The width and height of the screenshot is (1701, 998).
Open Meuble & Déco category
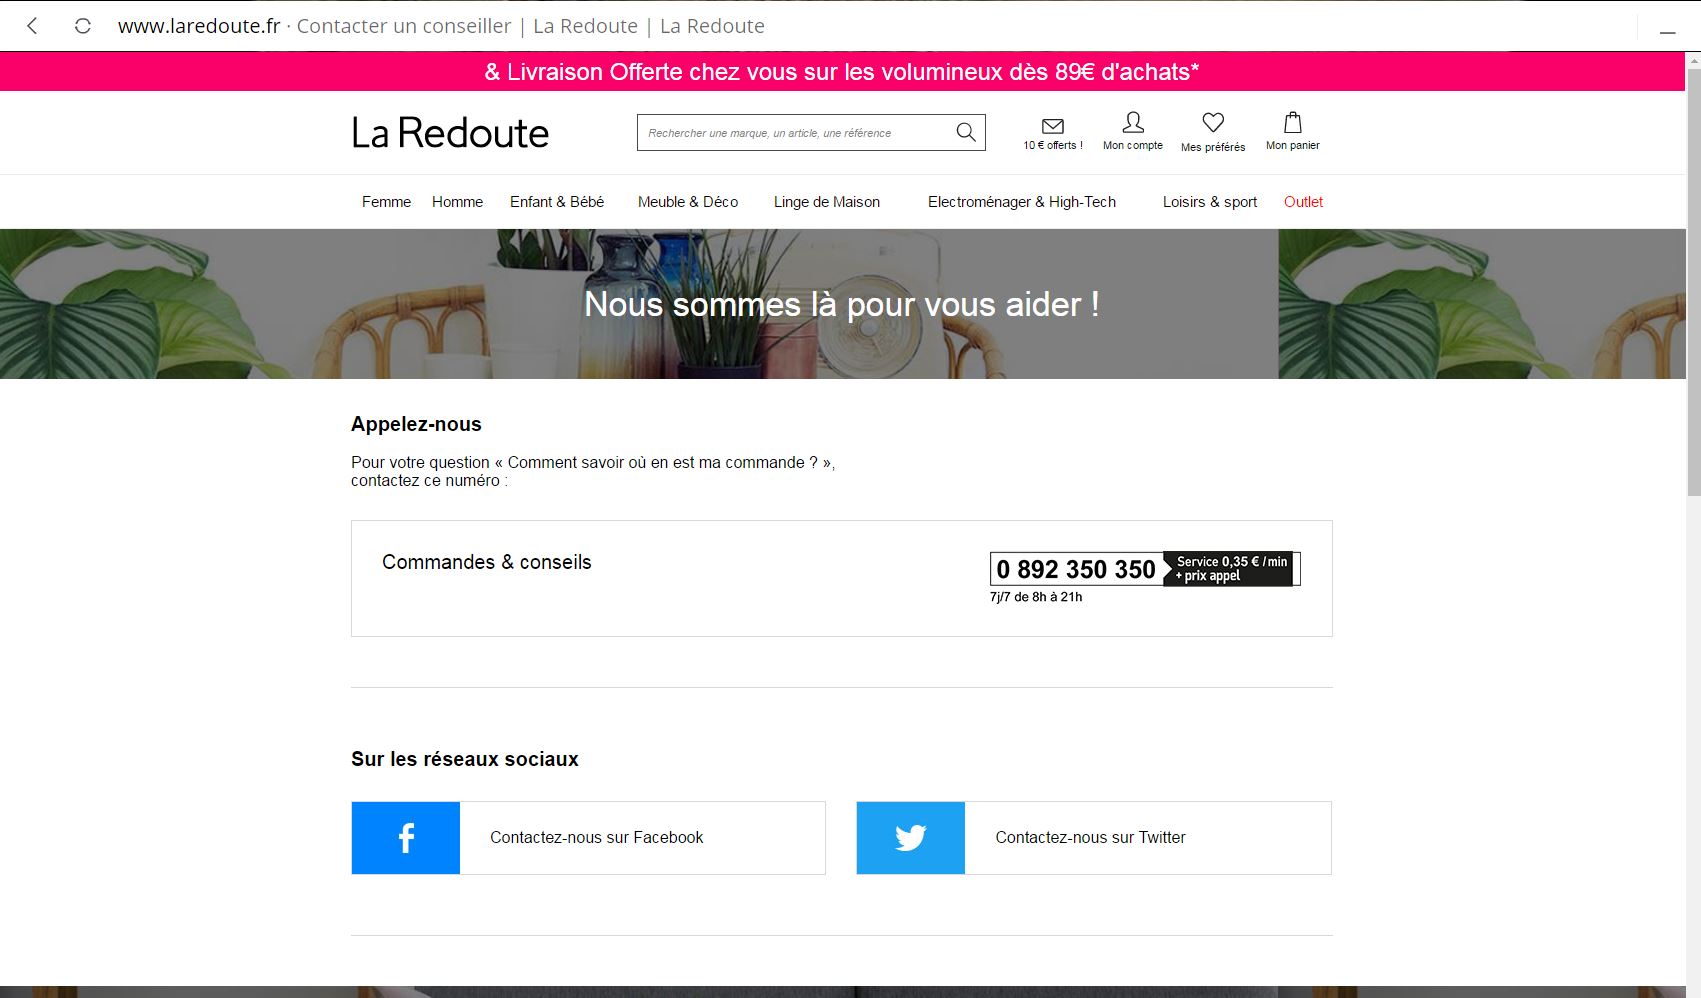pos(688,202)
